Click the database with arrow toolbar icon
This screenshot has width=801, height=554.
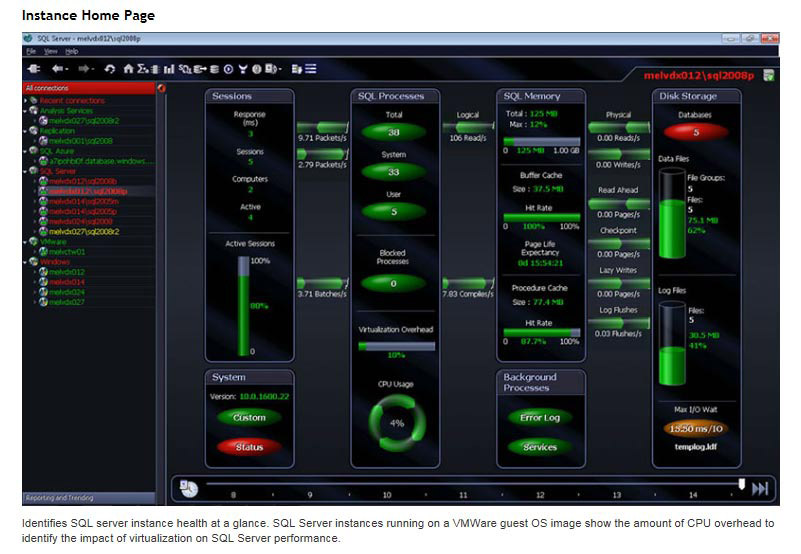[x=200, y=69]
